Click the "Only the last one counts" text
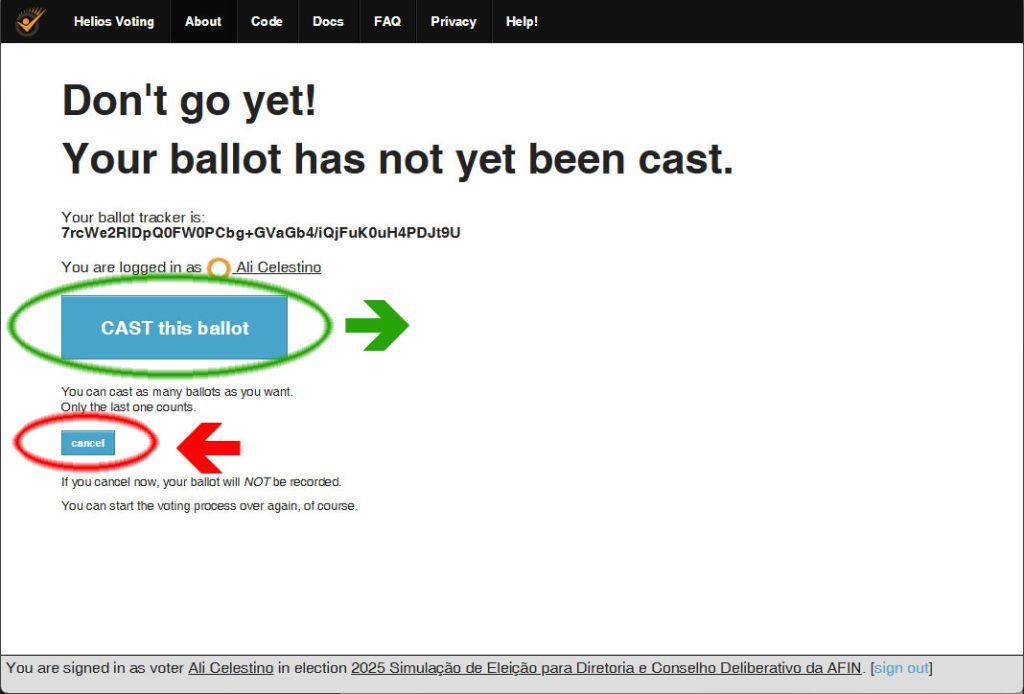Viewport: 1024px width, 694px height. 128,407
